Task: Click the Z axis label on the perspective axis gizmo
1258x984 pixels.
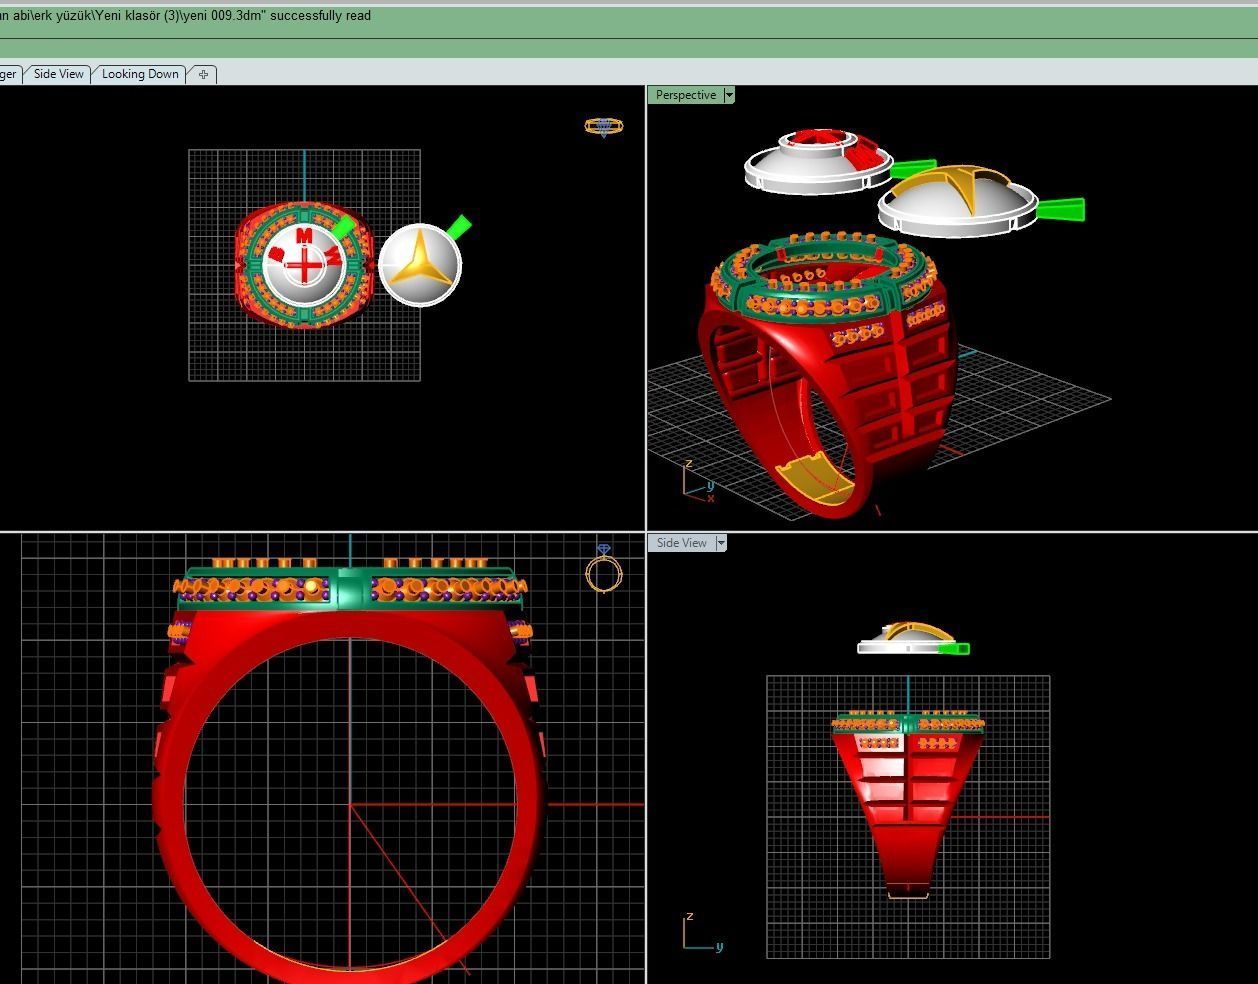Action: [x=686, y=463]
